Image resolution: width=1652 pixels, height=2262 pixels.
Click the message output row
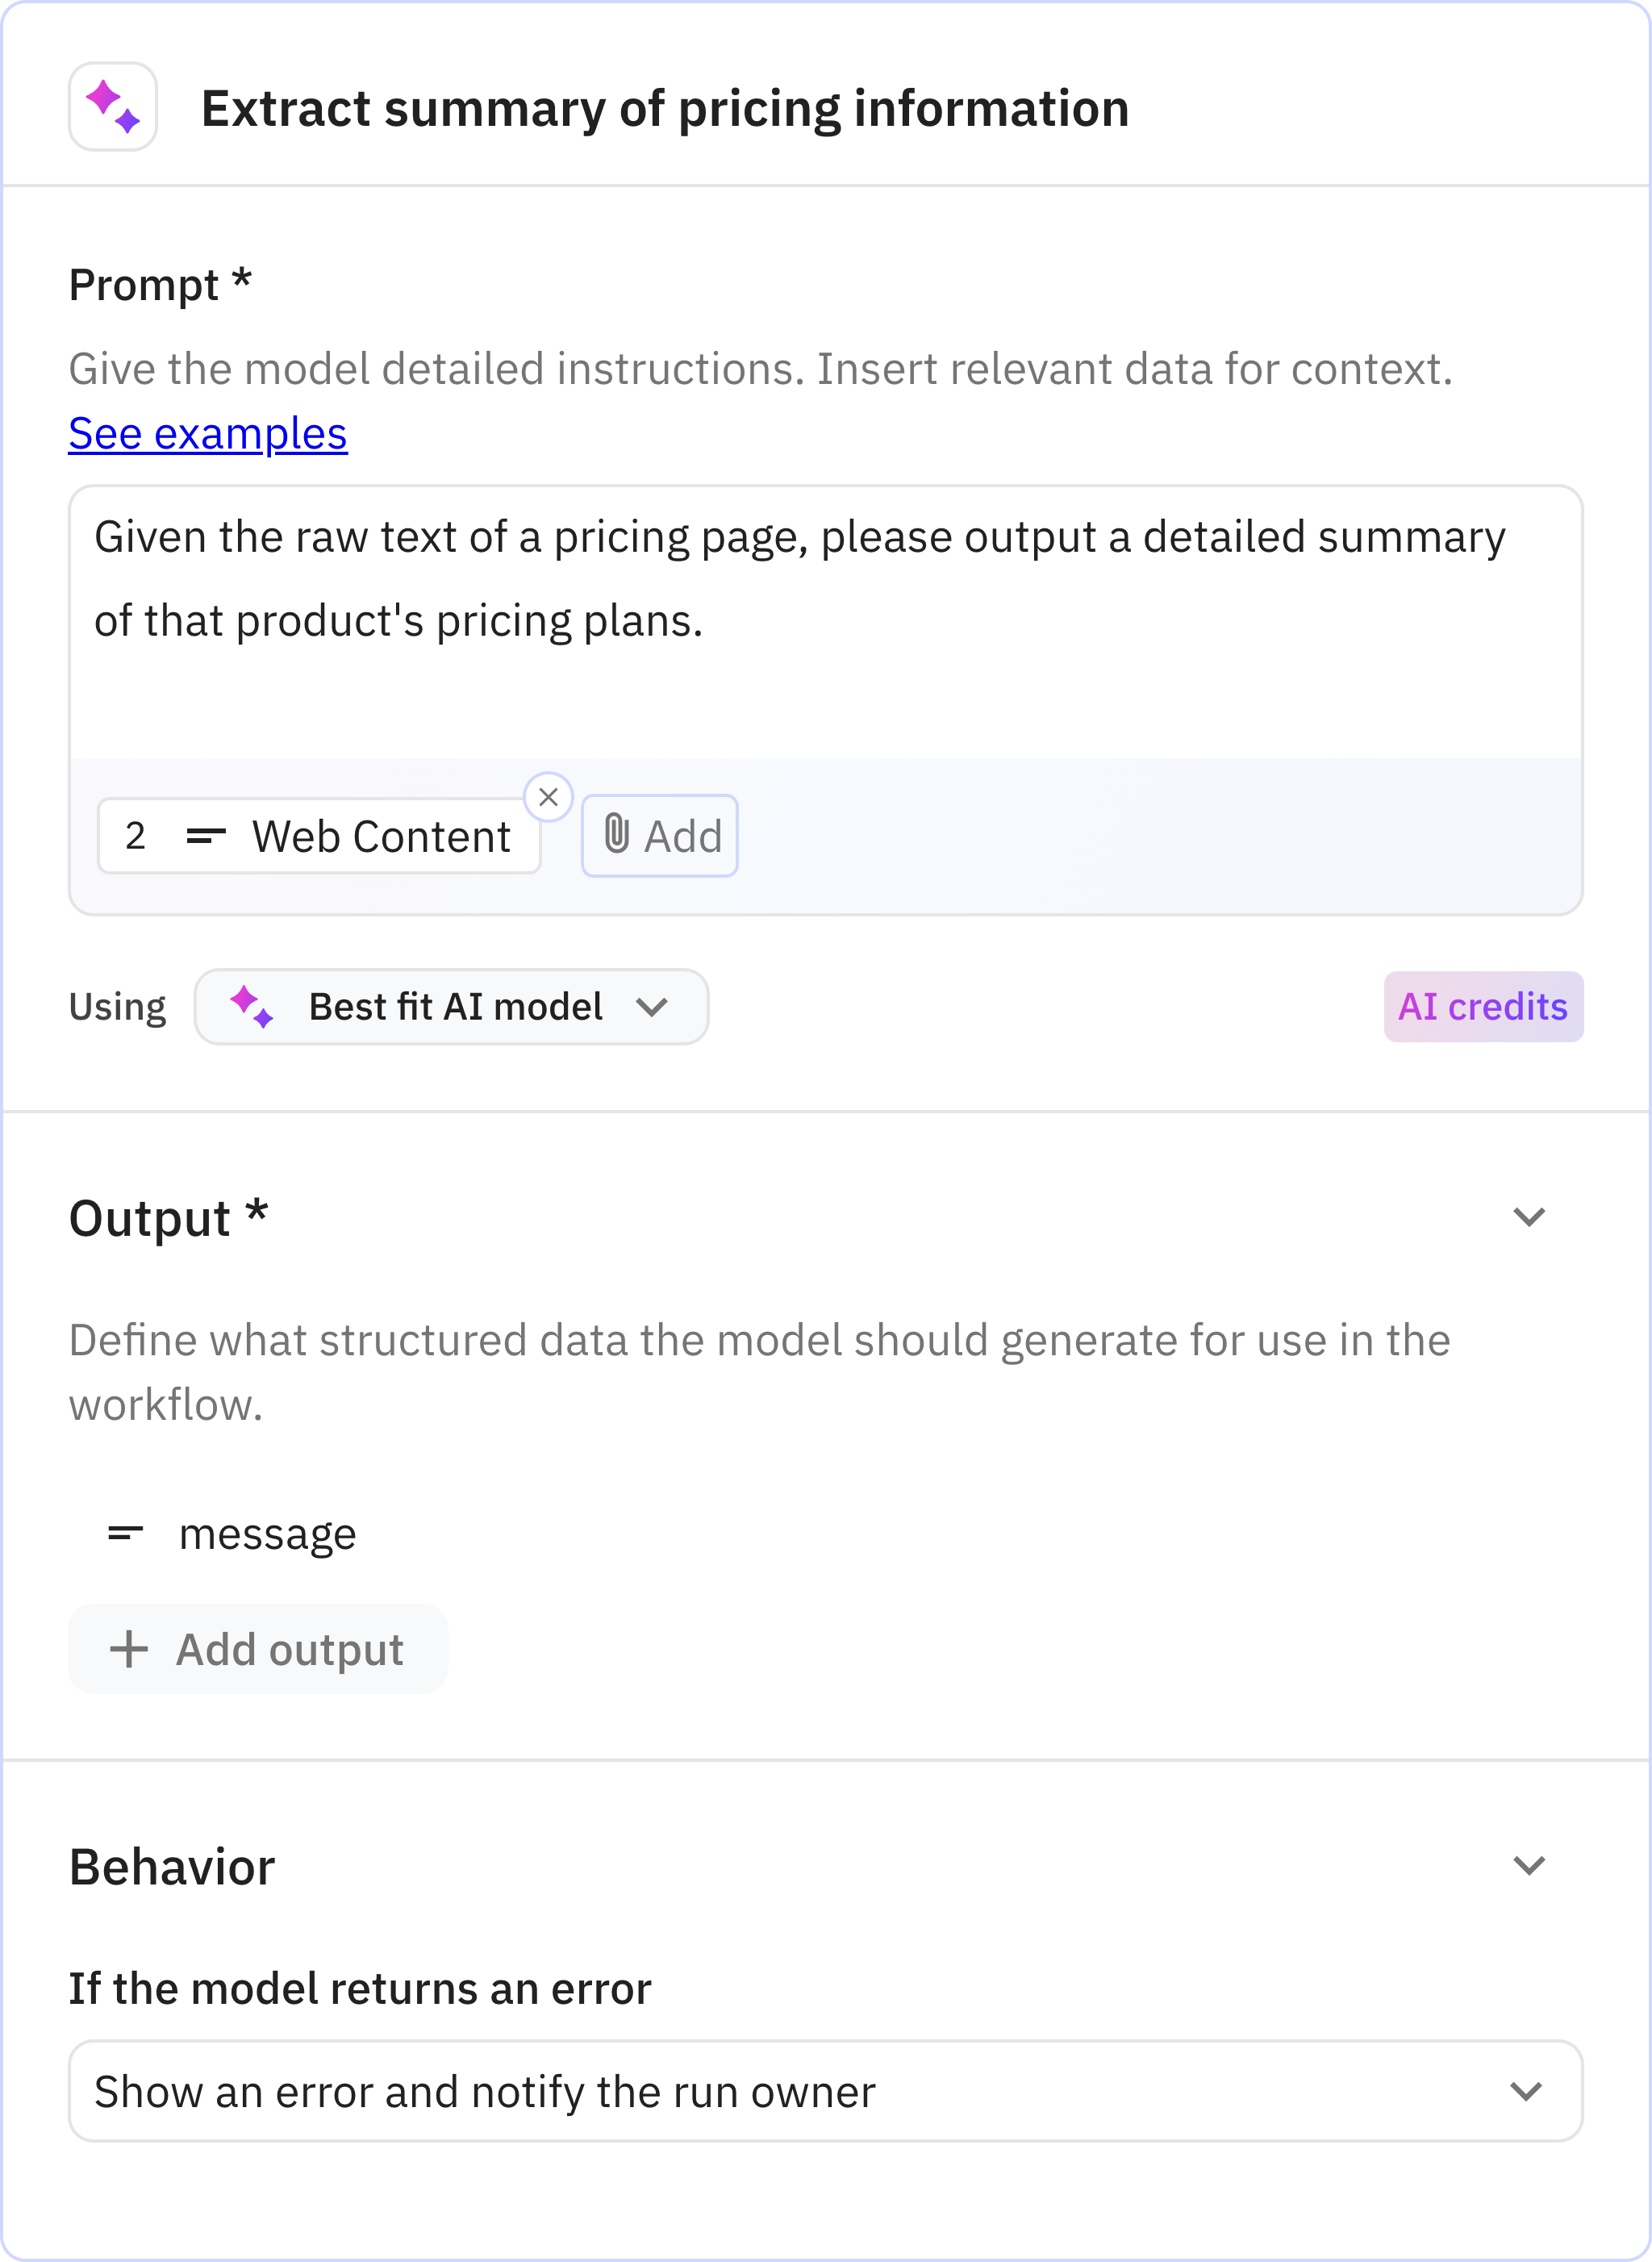[267, 1533]
